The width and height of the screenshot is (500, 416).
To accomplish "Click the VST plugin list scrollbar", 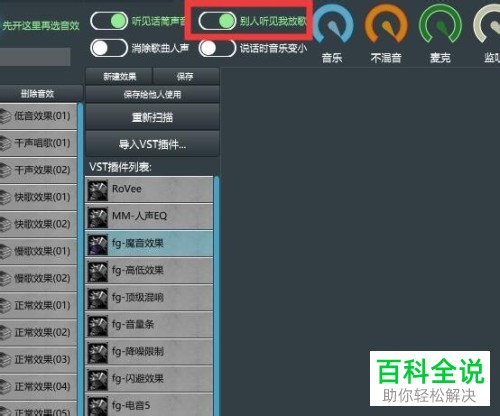I will (217, 296).
